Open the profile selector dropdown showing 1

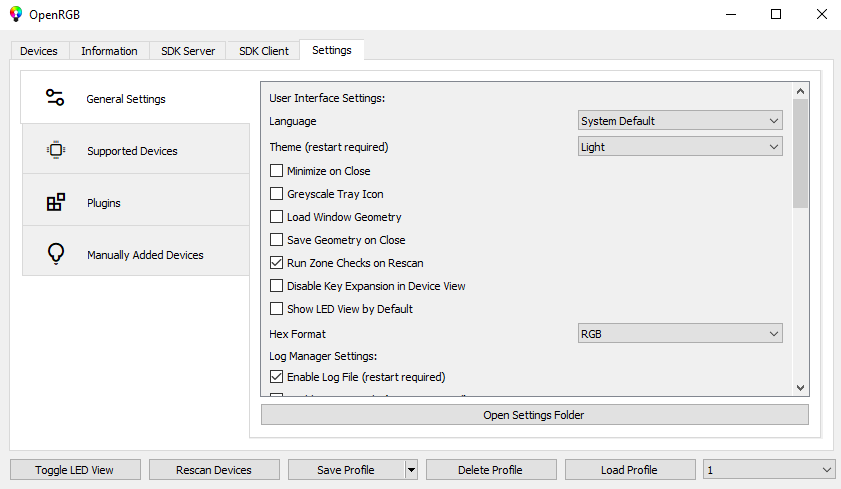(769, 470)
